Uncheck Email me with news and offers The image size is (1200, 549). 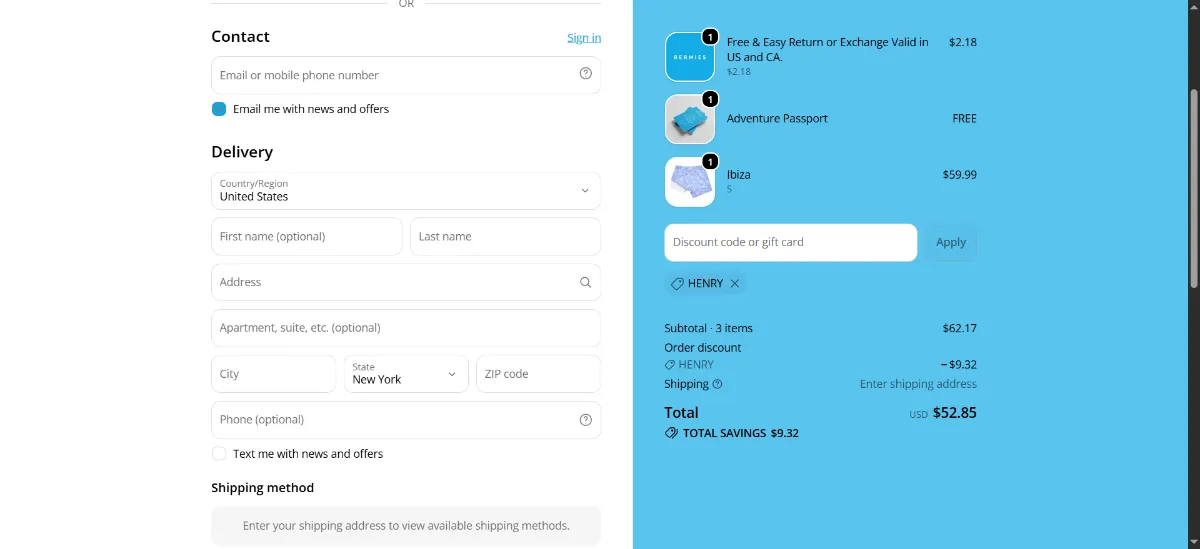[x=219, y=109]
